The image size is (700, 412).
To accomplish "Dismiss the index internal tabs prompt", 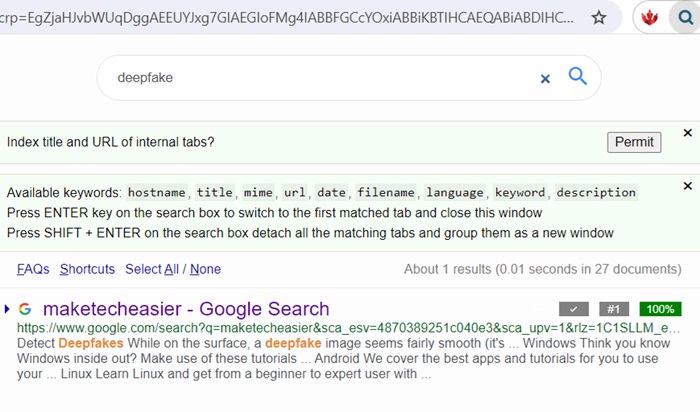I will click(x=688, y=133).
